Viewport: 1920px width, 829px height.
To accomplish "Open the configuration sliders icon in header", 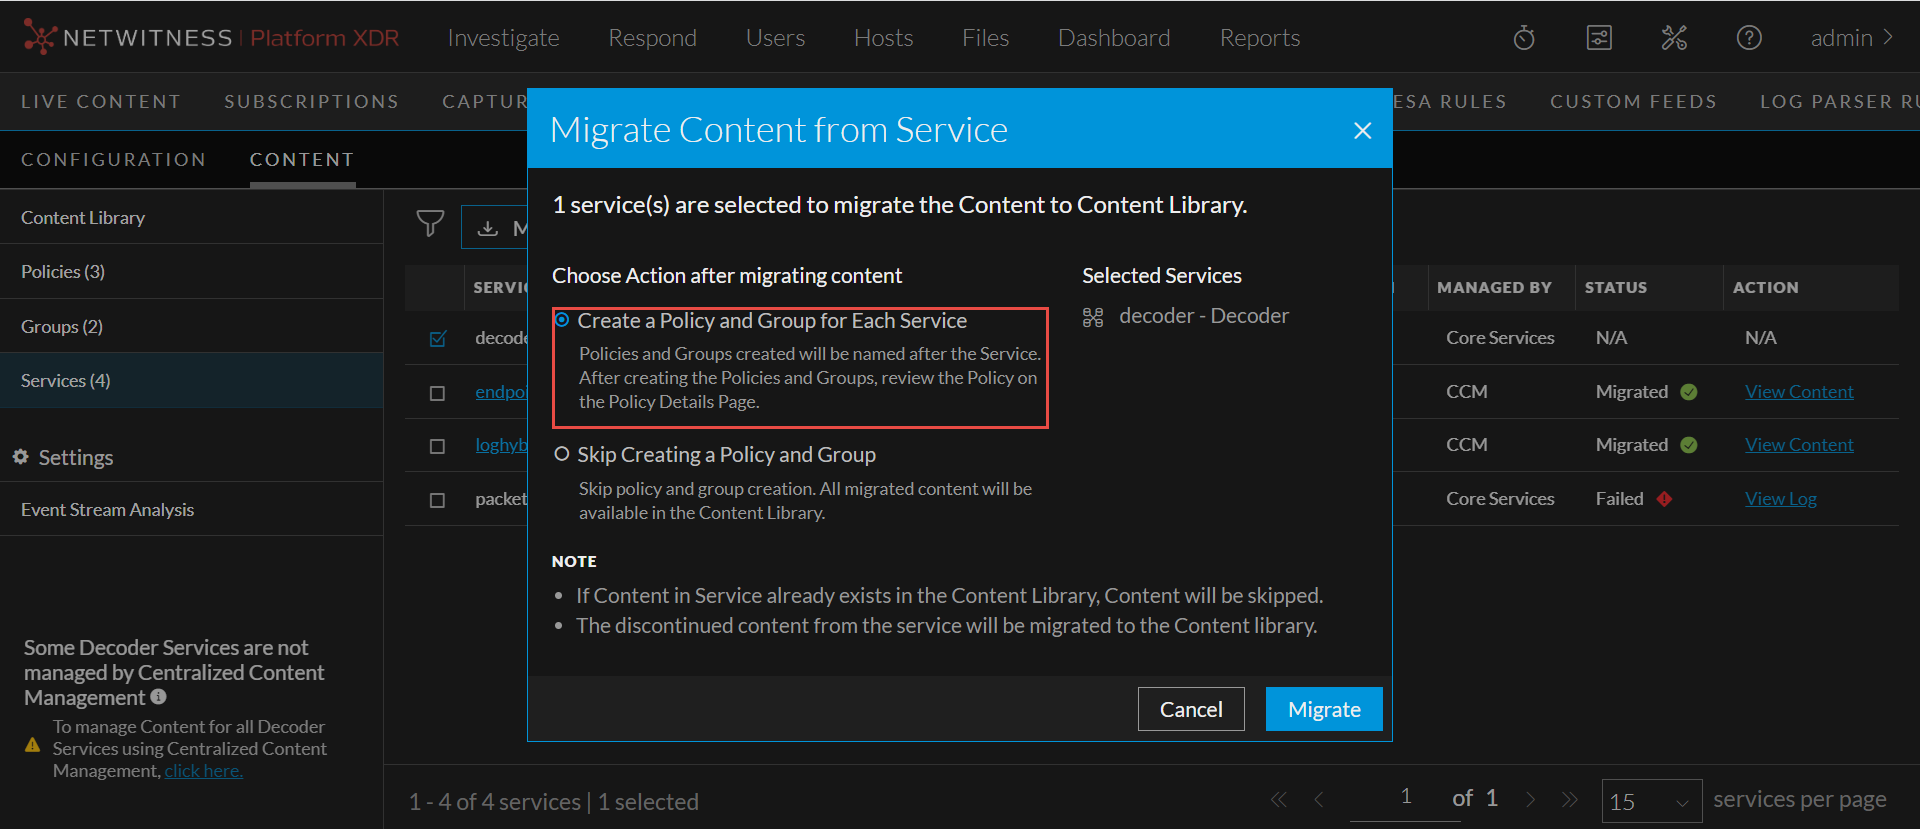I will coord(1599,38).
